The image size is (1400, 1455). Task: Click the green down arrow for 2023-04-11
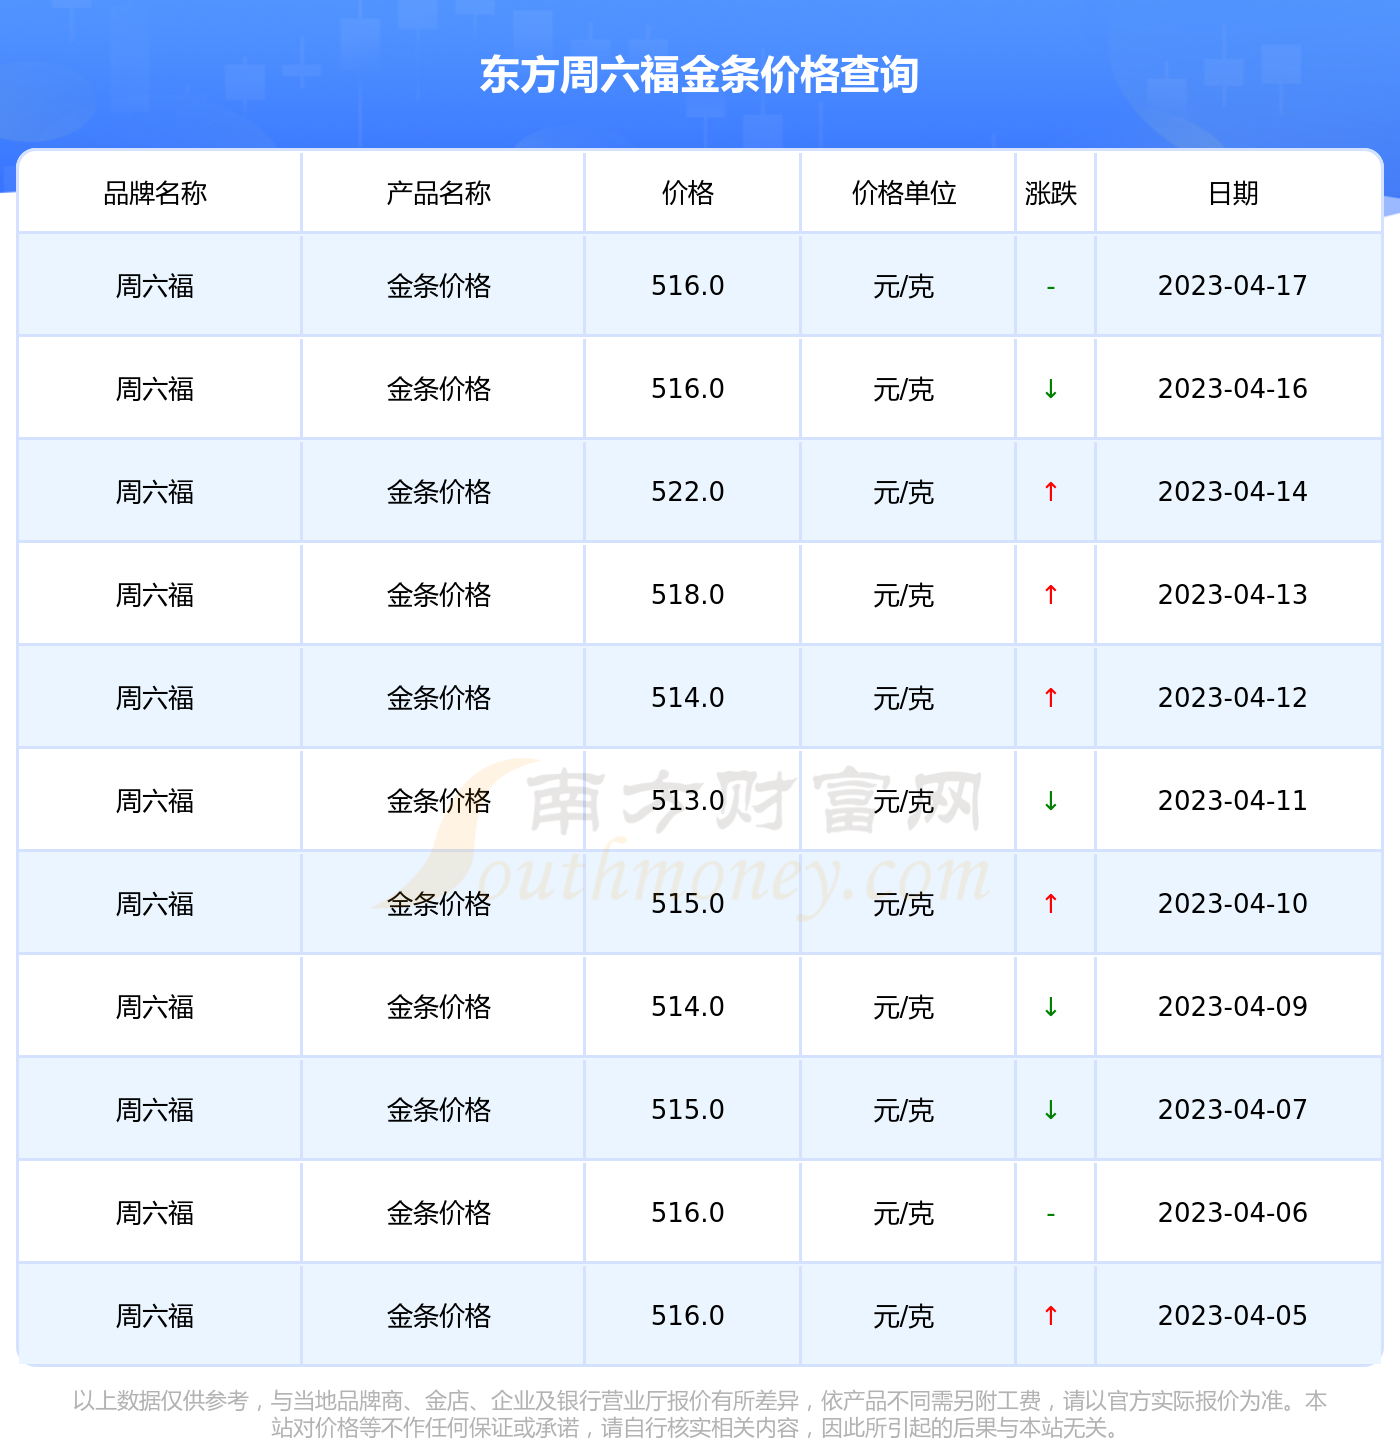click(x=1051, y=801)
